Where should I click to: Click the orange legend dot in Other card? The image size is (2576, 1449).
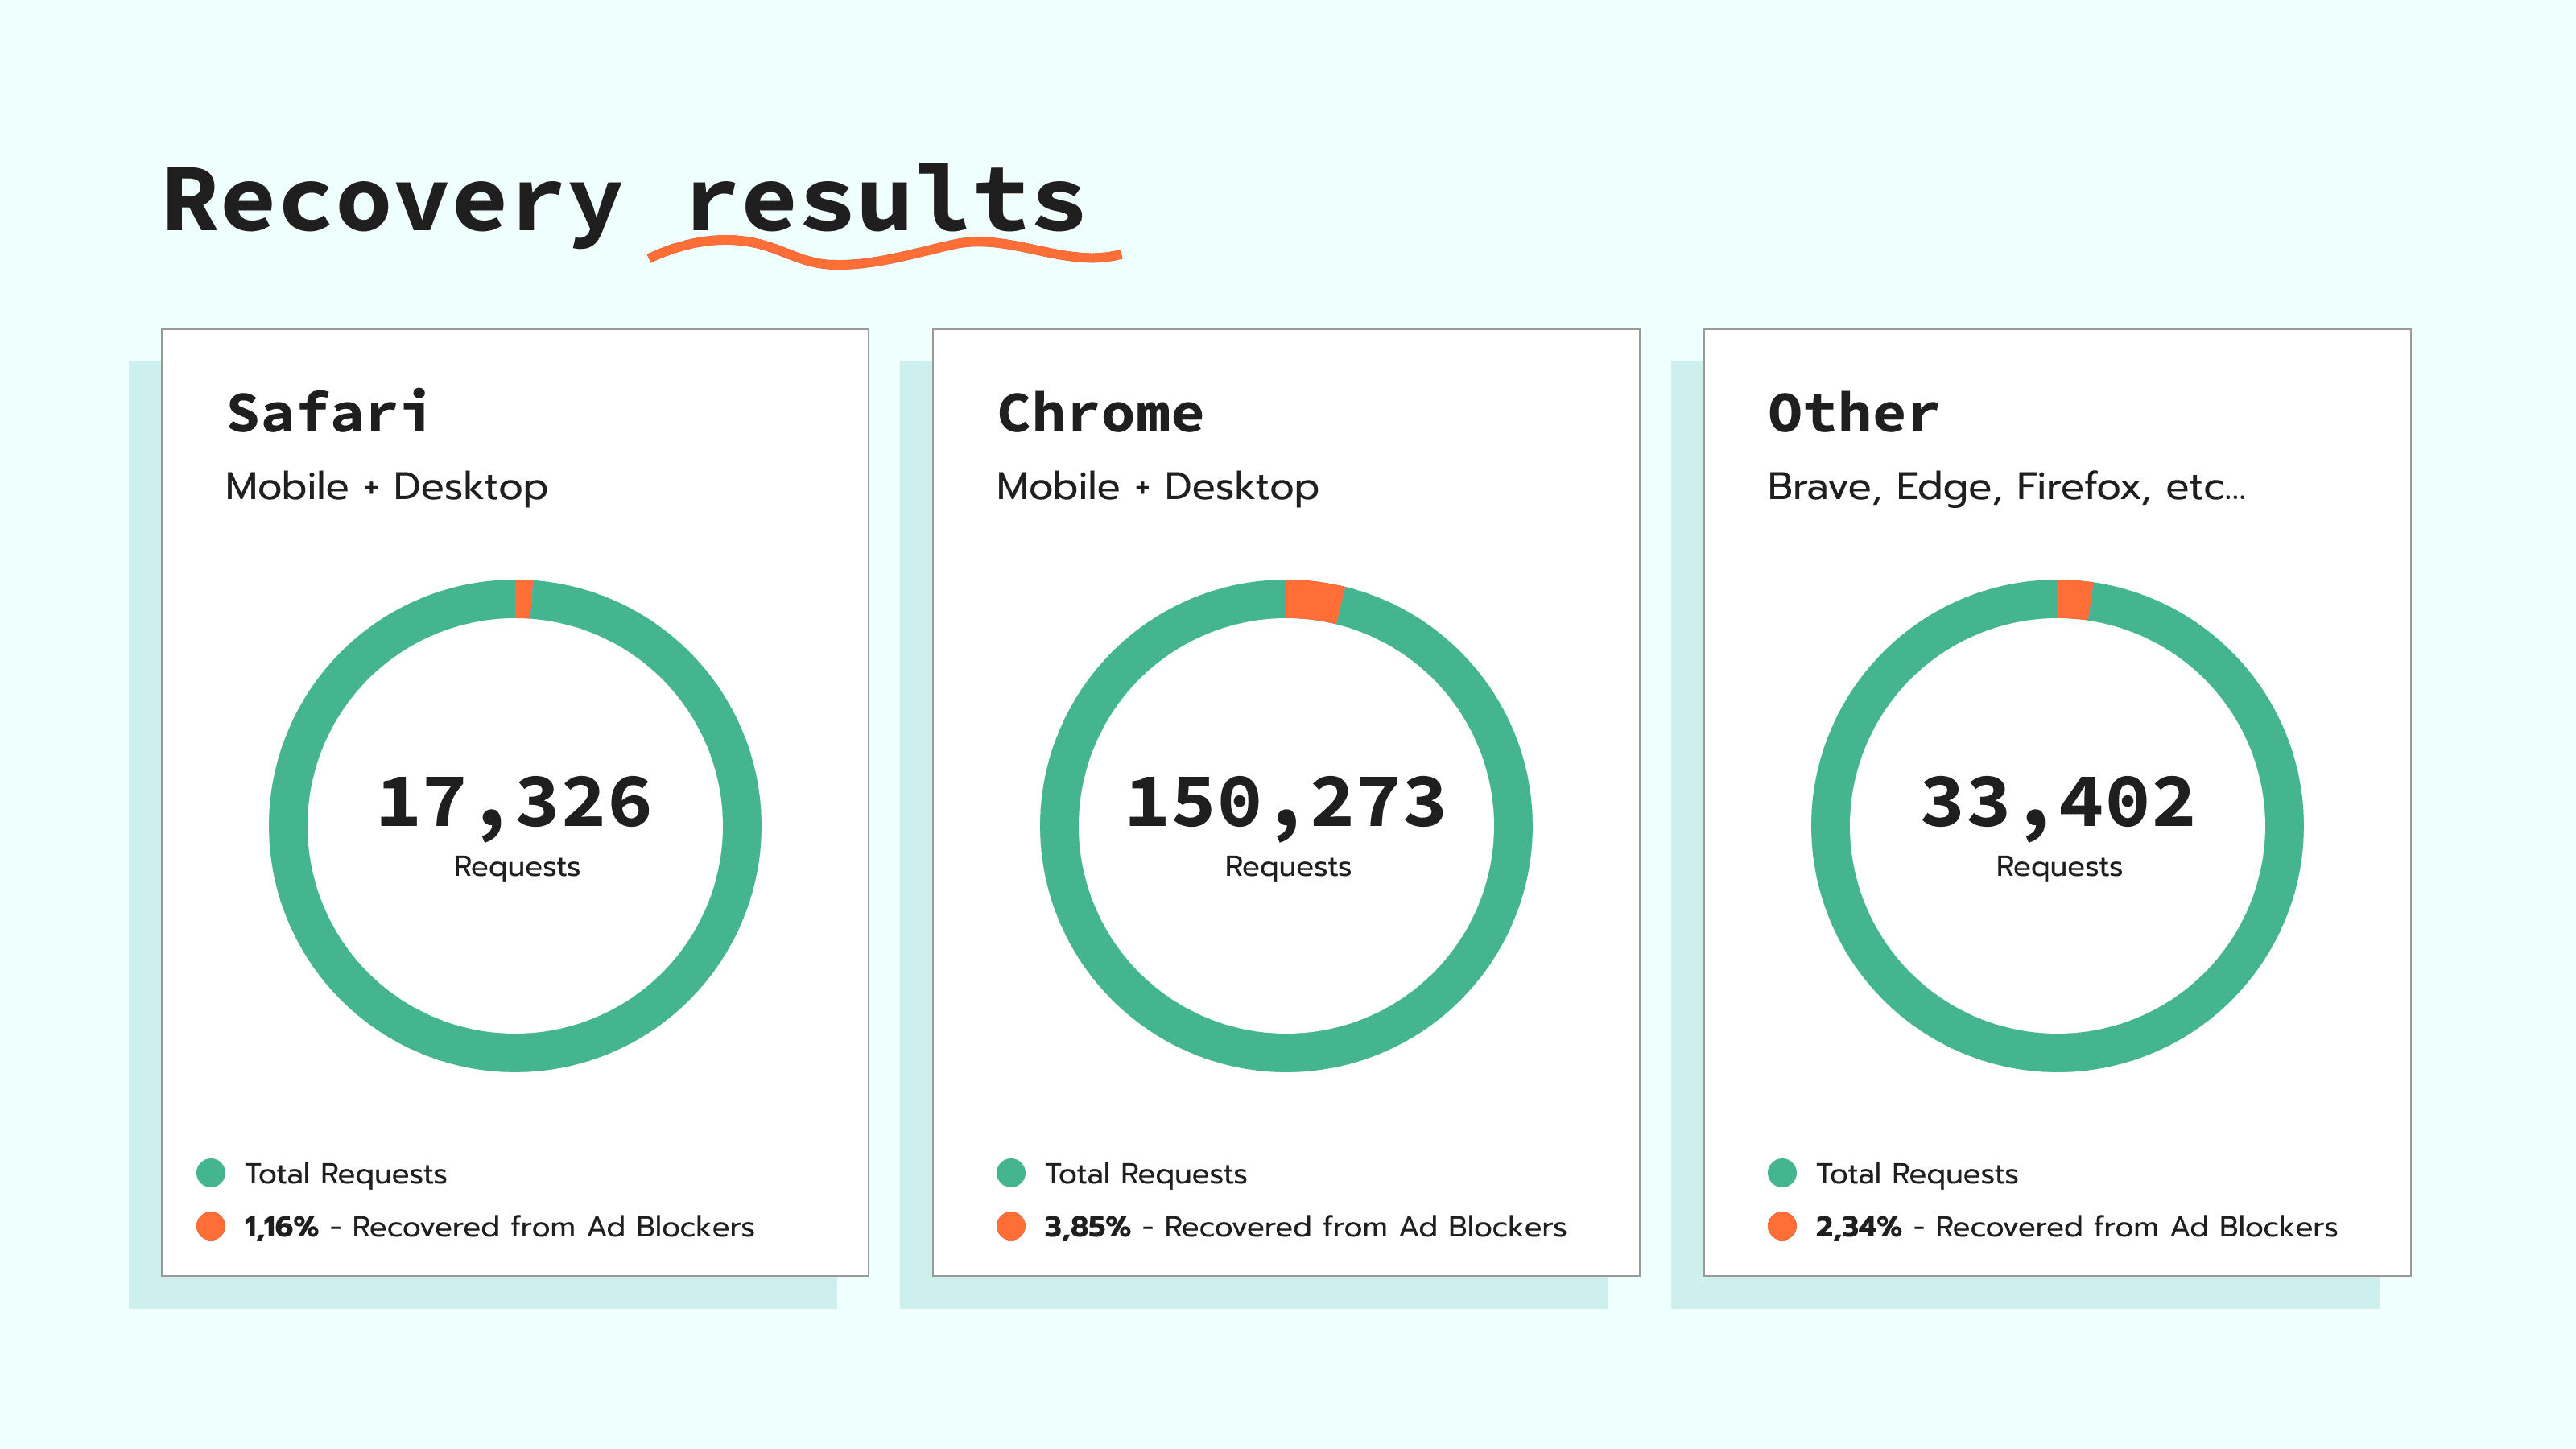pyautogui.click(x=1782, y=1226)
